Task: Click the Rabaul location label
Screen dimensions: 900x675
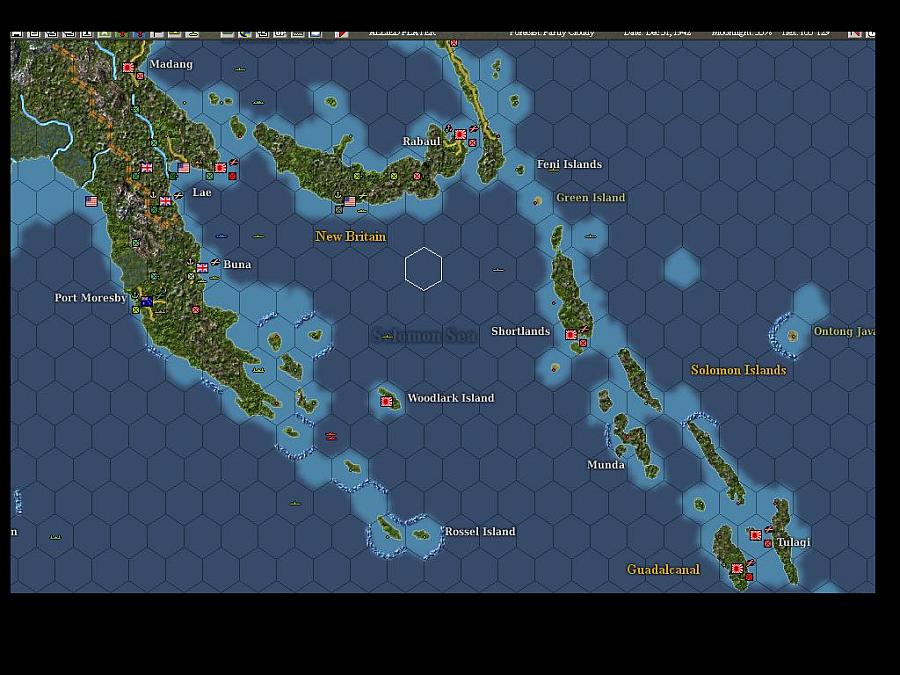Action: 421,141
